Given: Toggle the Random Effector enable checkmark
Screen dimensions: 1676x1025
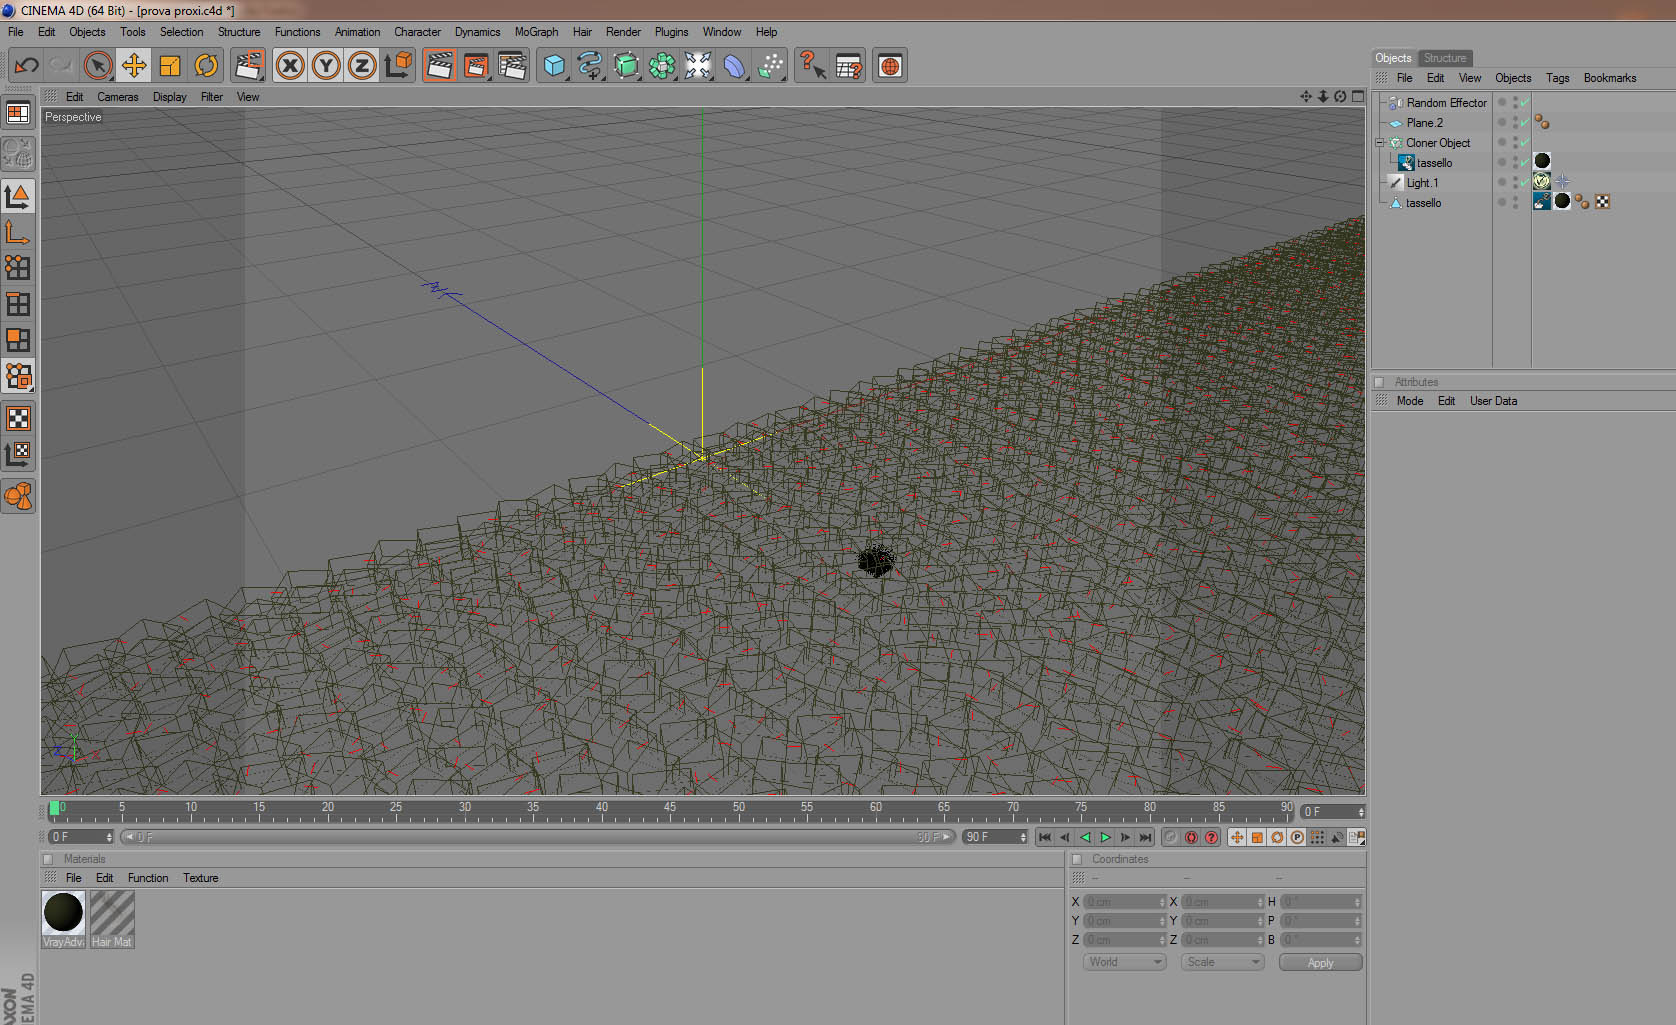Looking at the screenshot, I should (1525, 103).
